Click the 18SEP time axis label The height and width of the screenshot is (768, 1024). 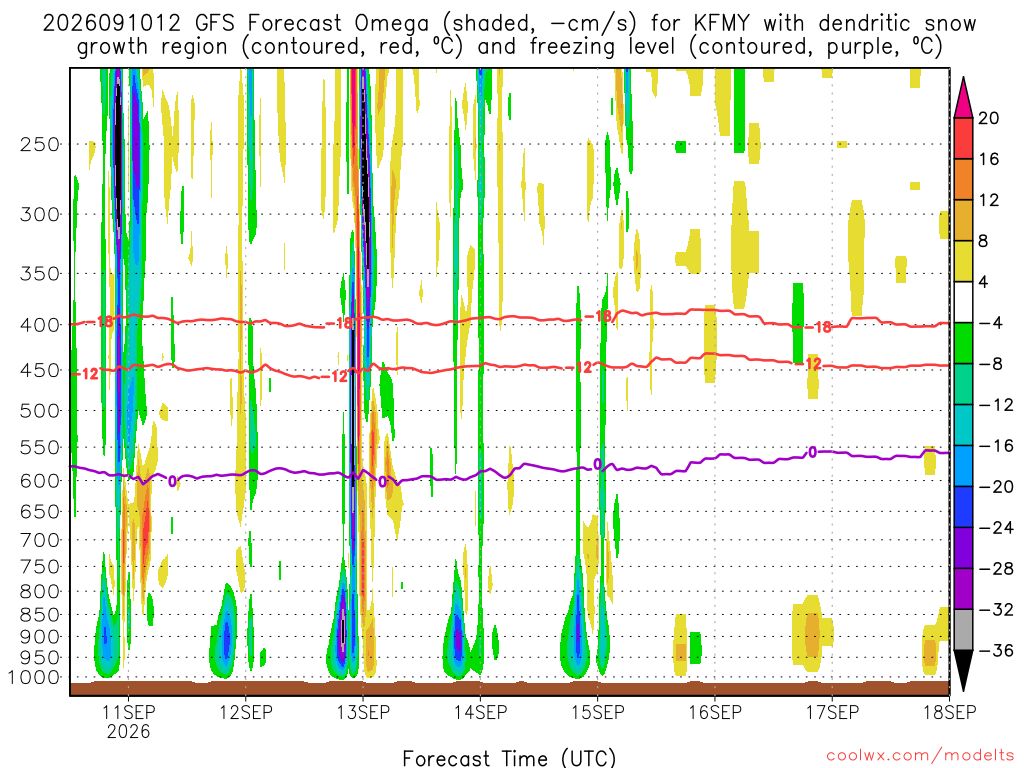click(950, 712)
